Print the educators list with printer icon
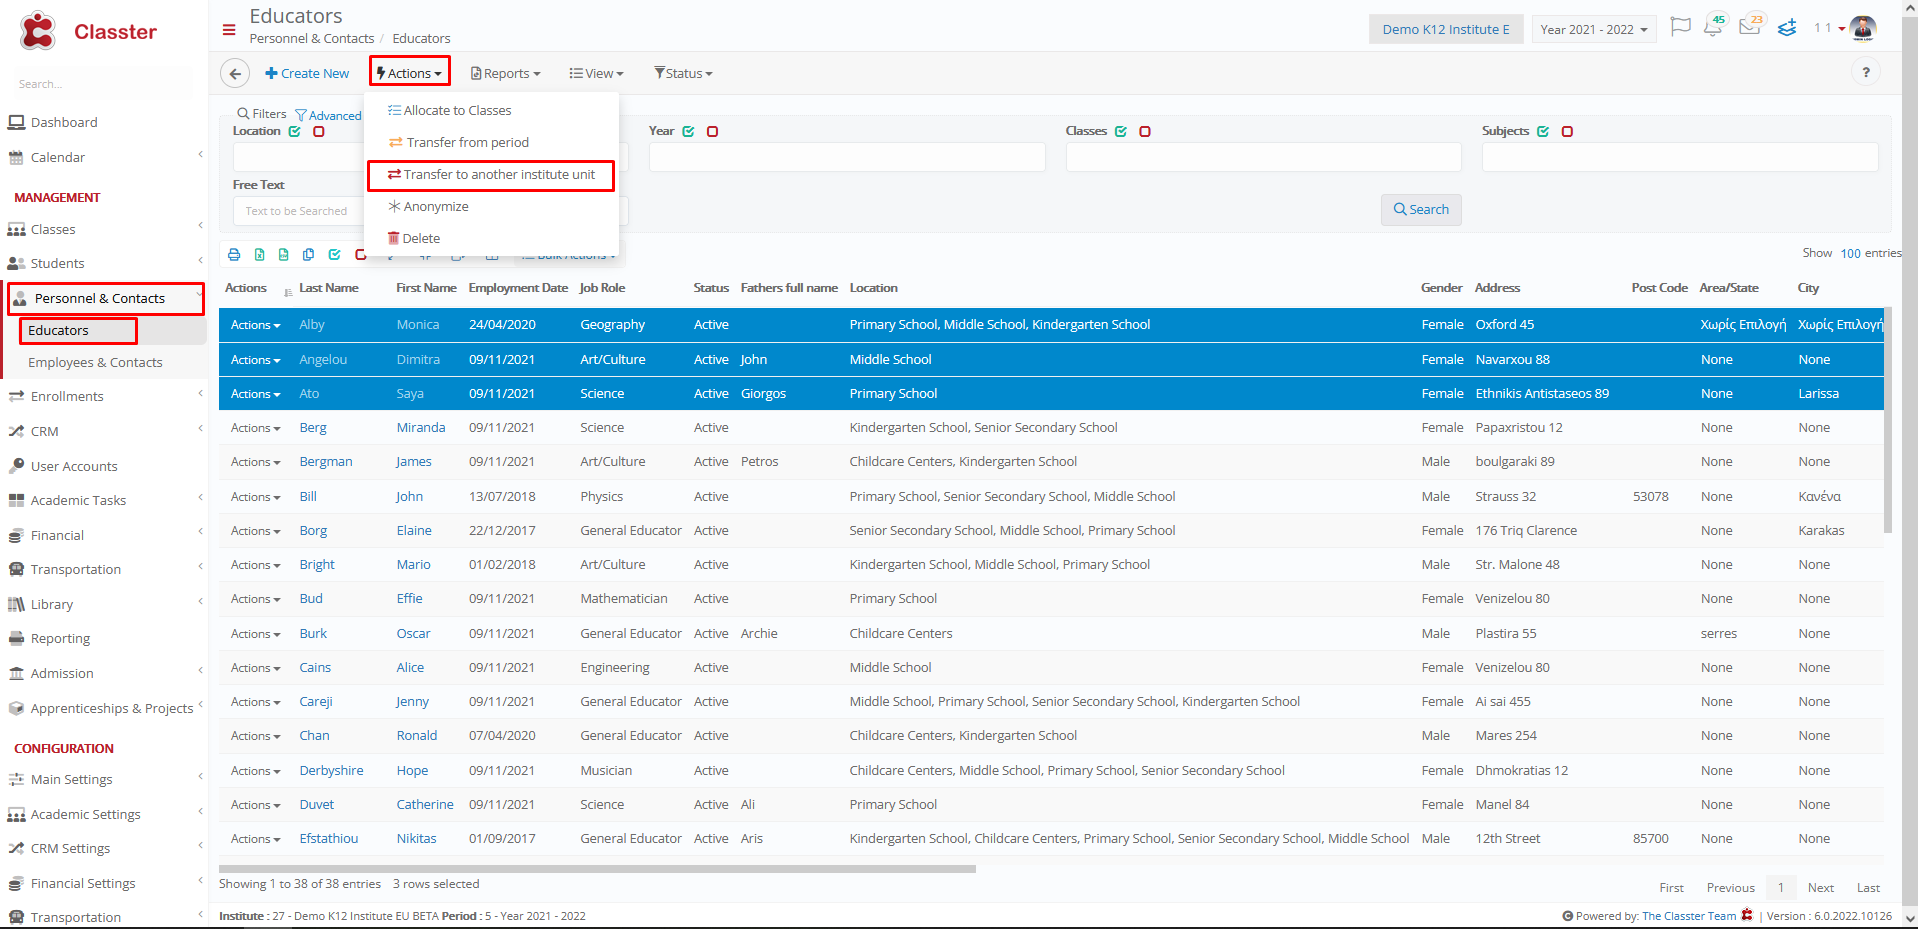The image size is (1918, 929). pos(234,255)
